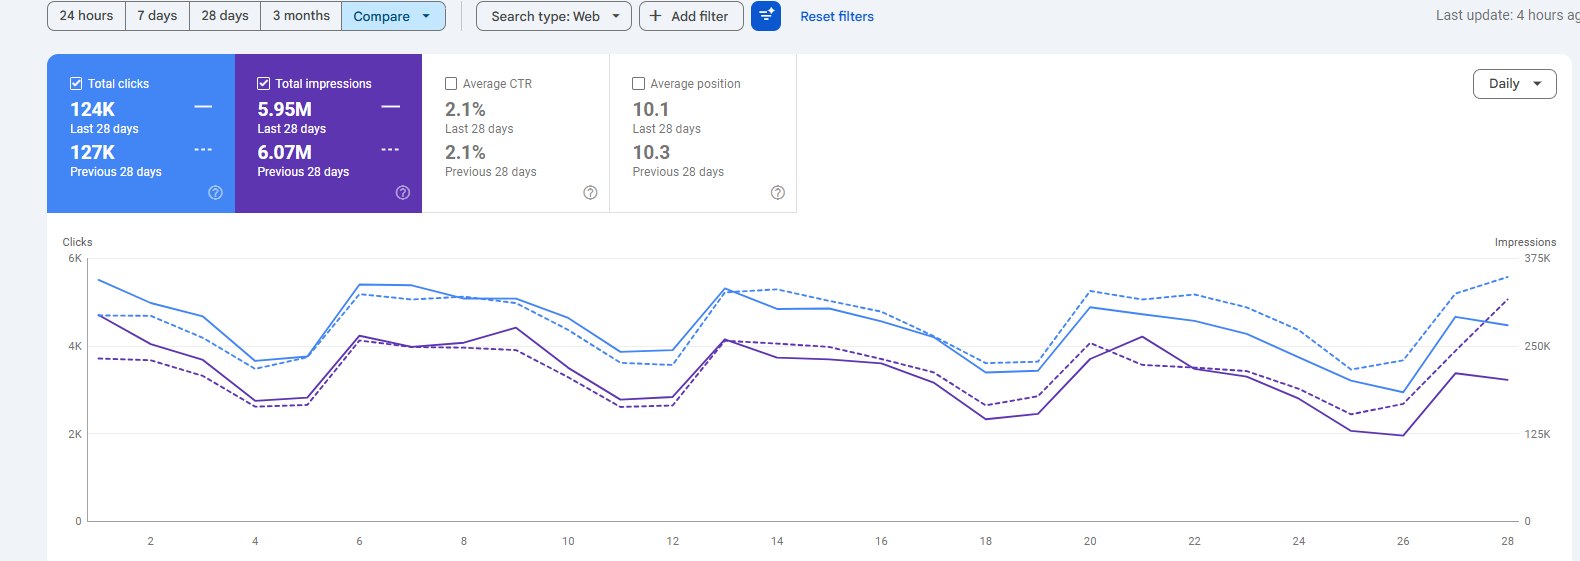Click the Reset filters link

[837, 16]
